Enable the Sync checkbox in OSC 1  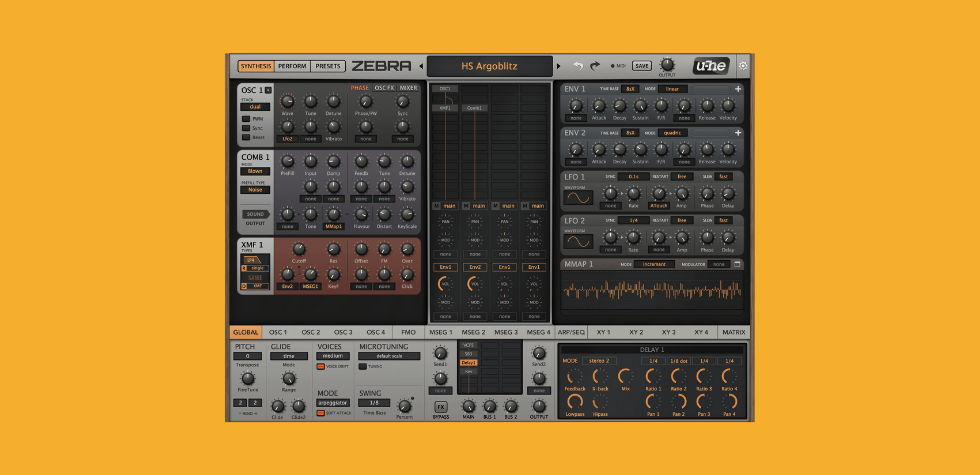tap(245, 128)
